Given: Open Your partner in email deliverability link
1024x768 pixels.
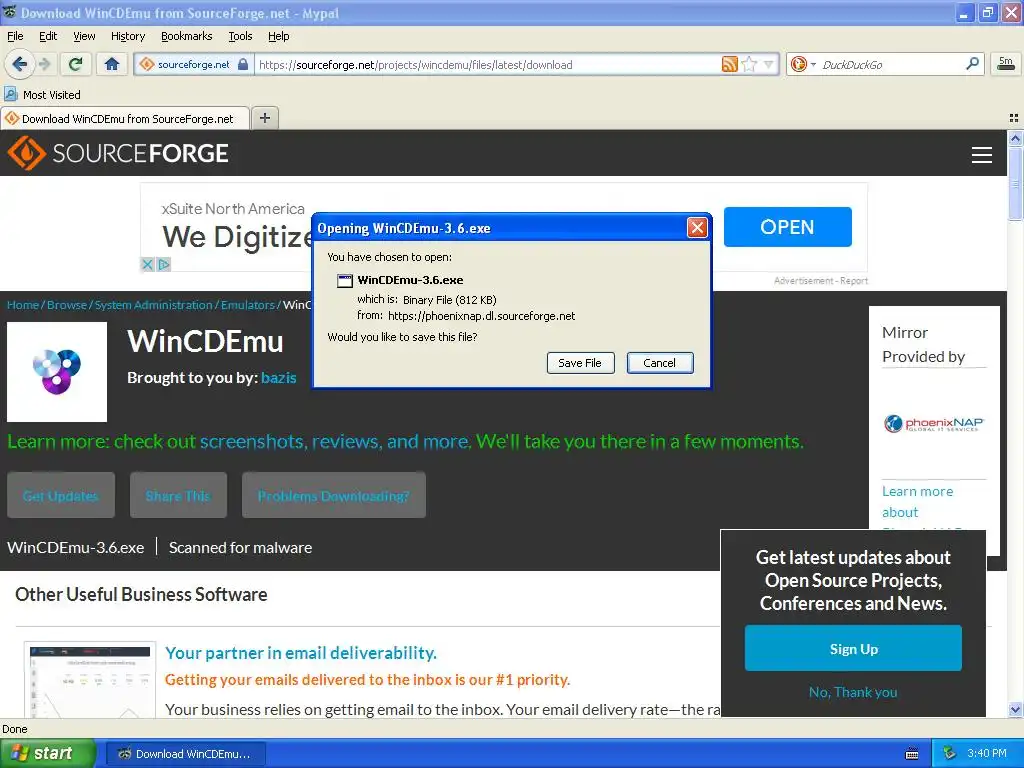Looking at the screenshot, I should click(x=300, y=653).
